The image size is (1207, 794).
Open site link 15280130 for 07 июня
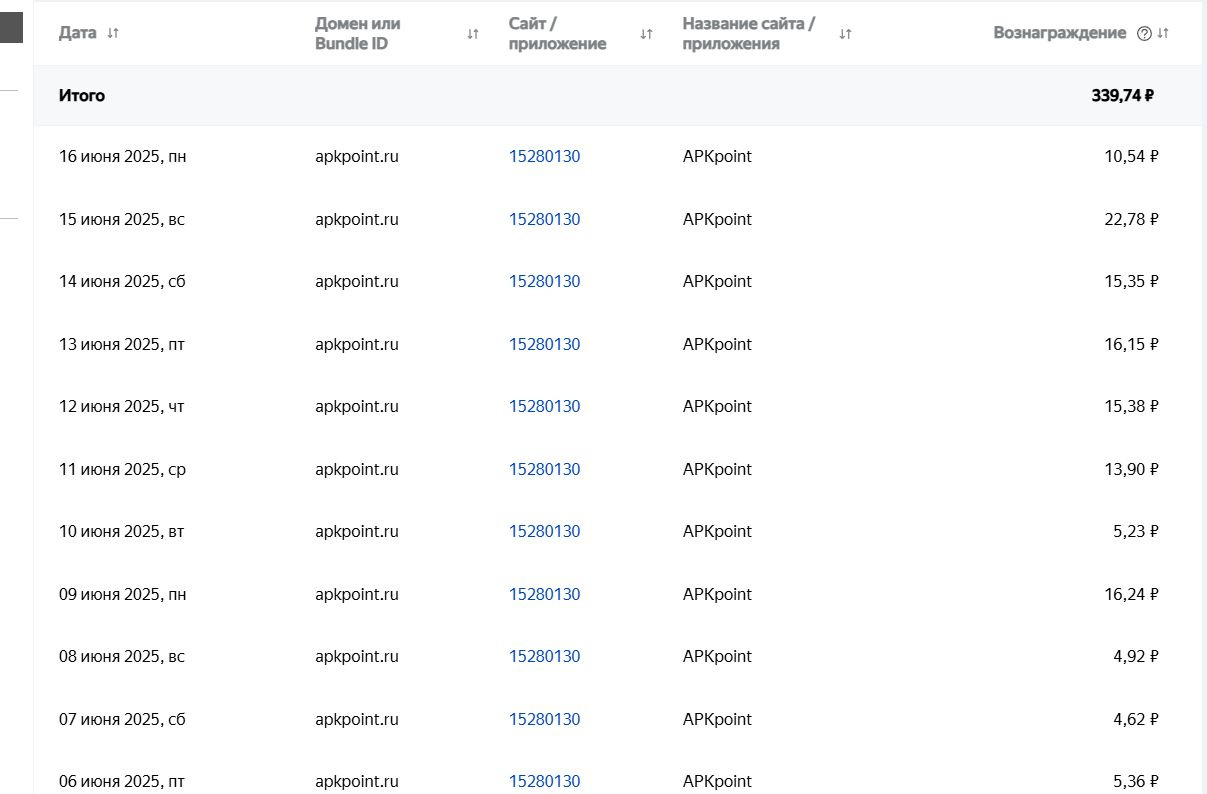pyautogui.click(x=544, y=719)
